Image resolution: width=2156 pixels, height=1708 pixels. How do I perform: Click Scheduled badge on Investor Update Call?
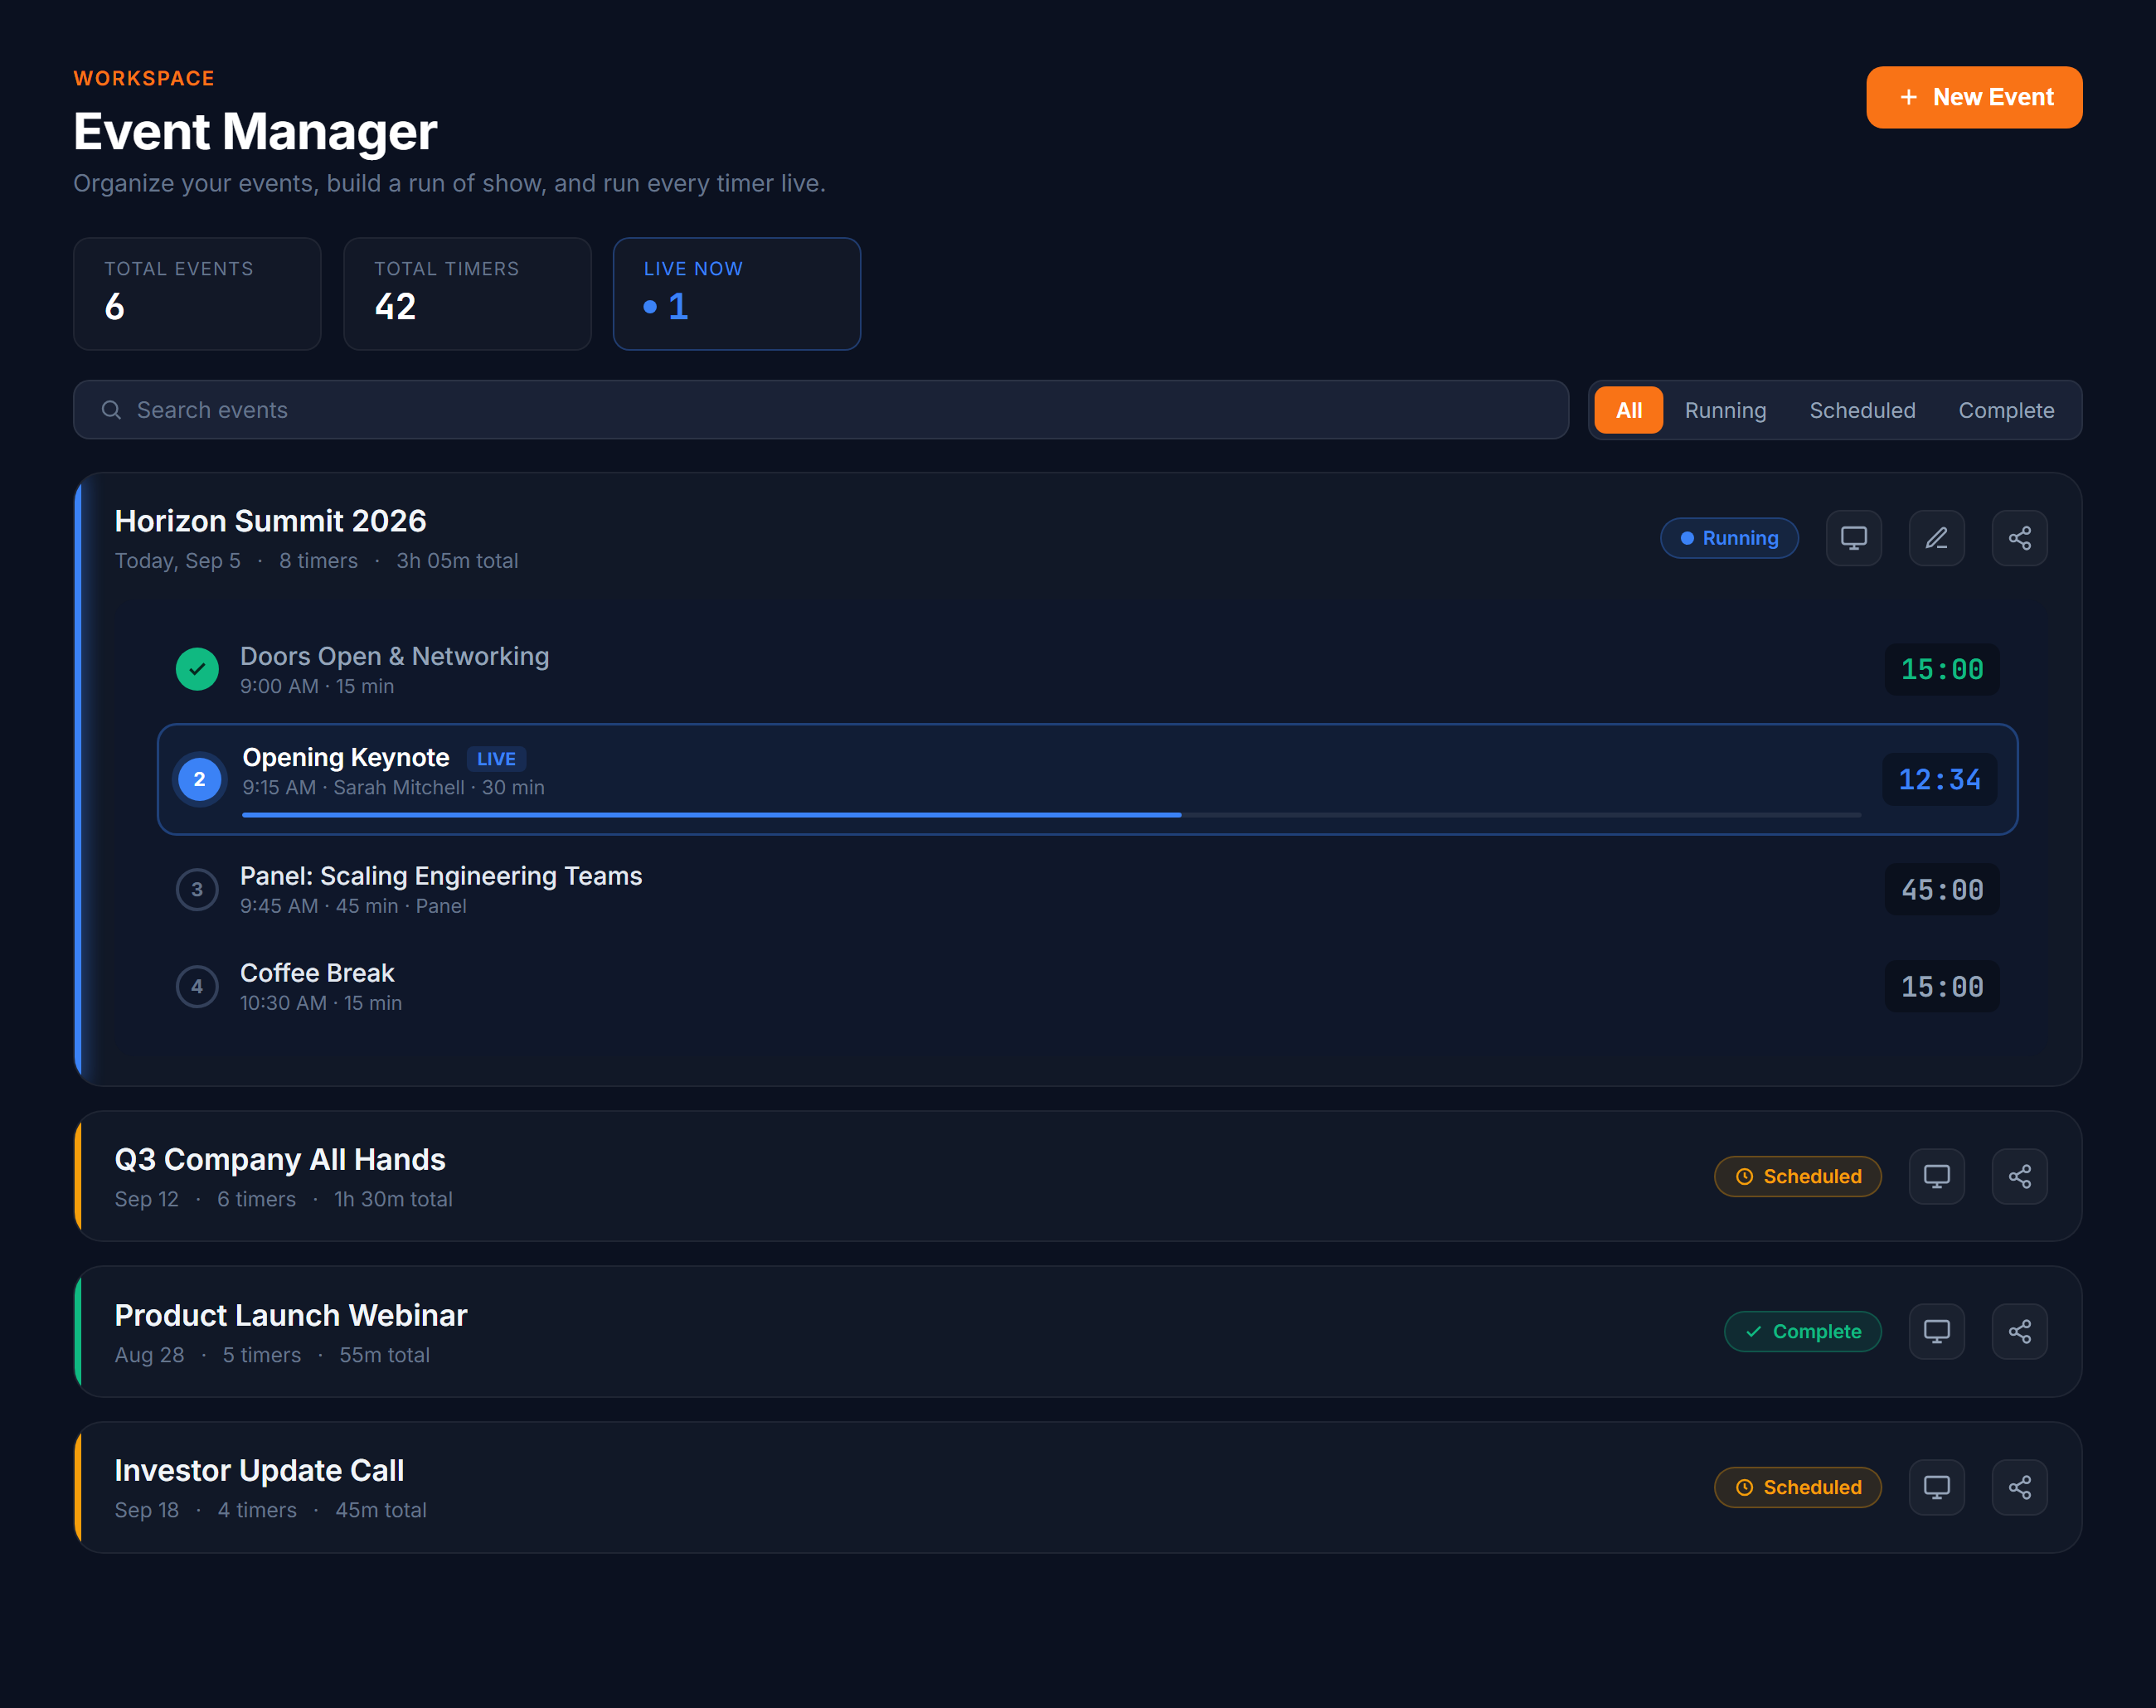[x=1797, y=1487]
